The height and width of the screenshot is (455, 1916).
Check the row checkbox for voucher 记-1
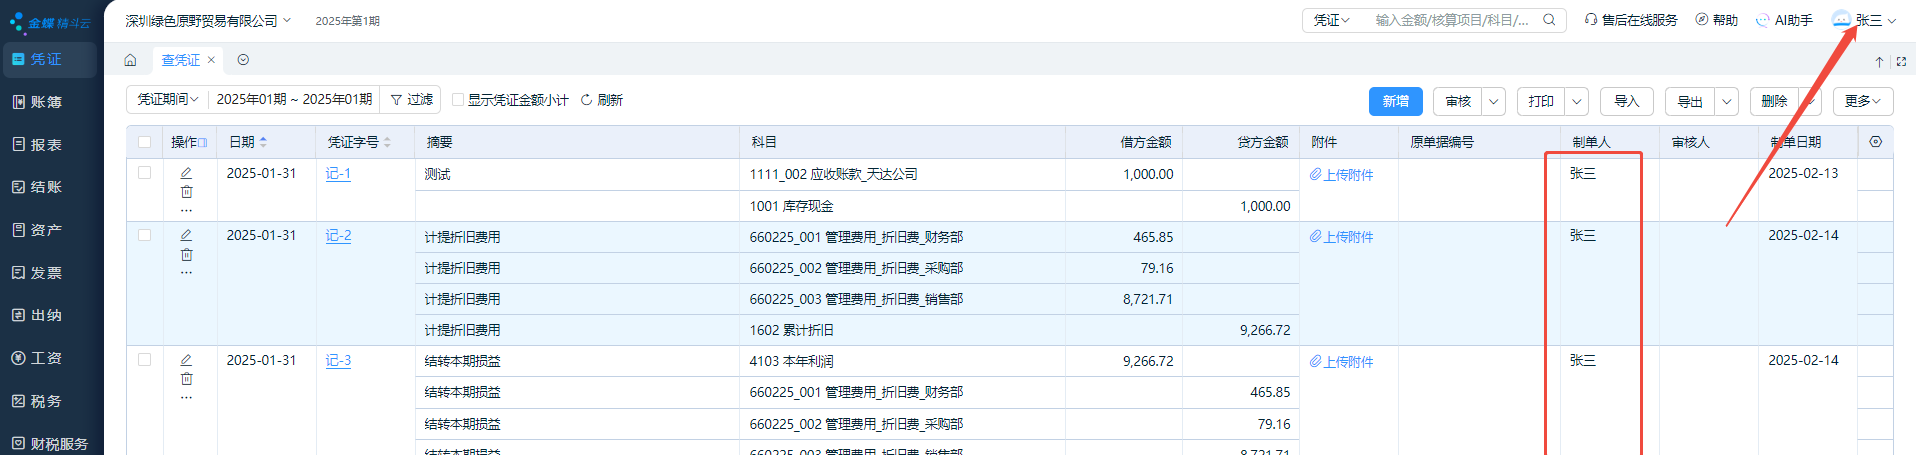145,173
